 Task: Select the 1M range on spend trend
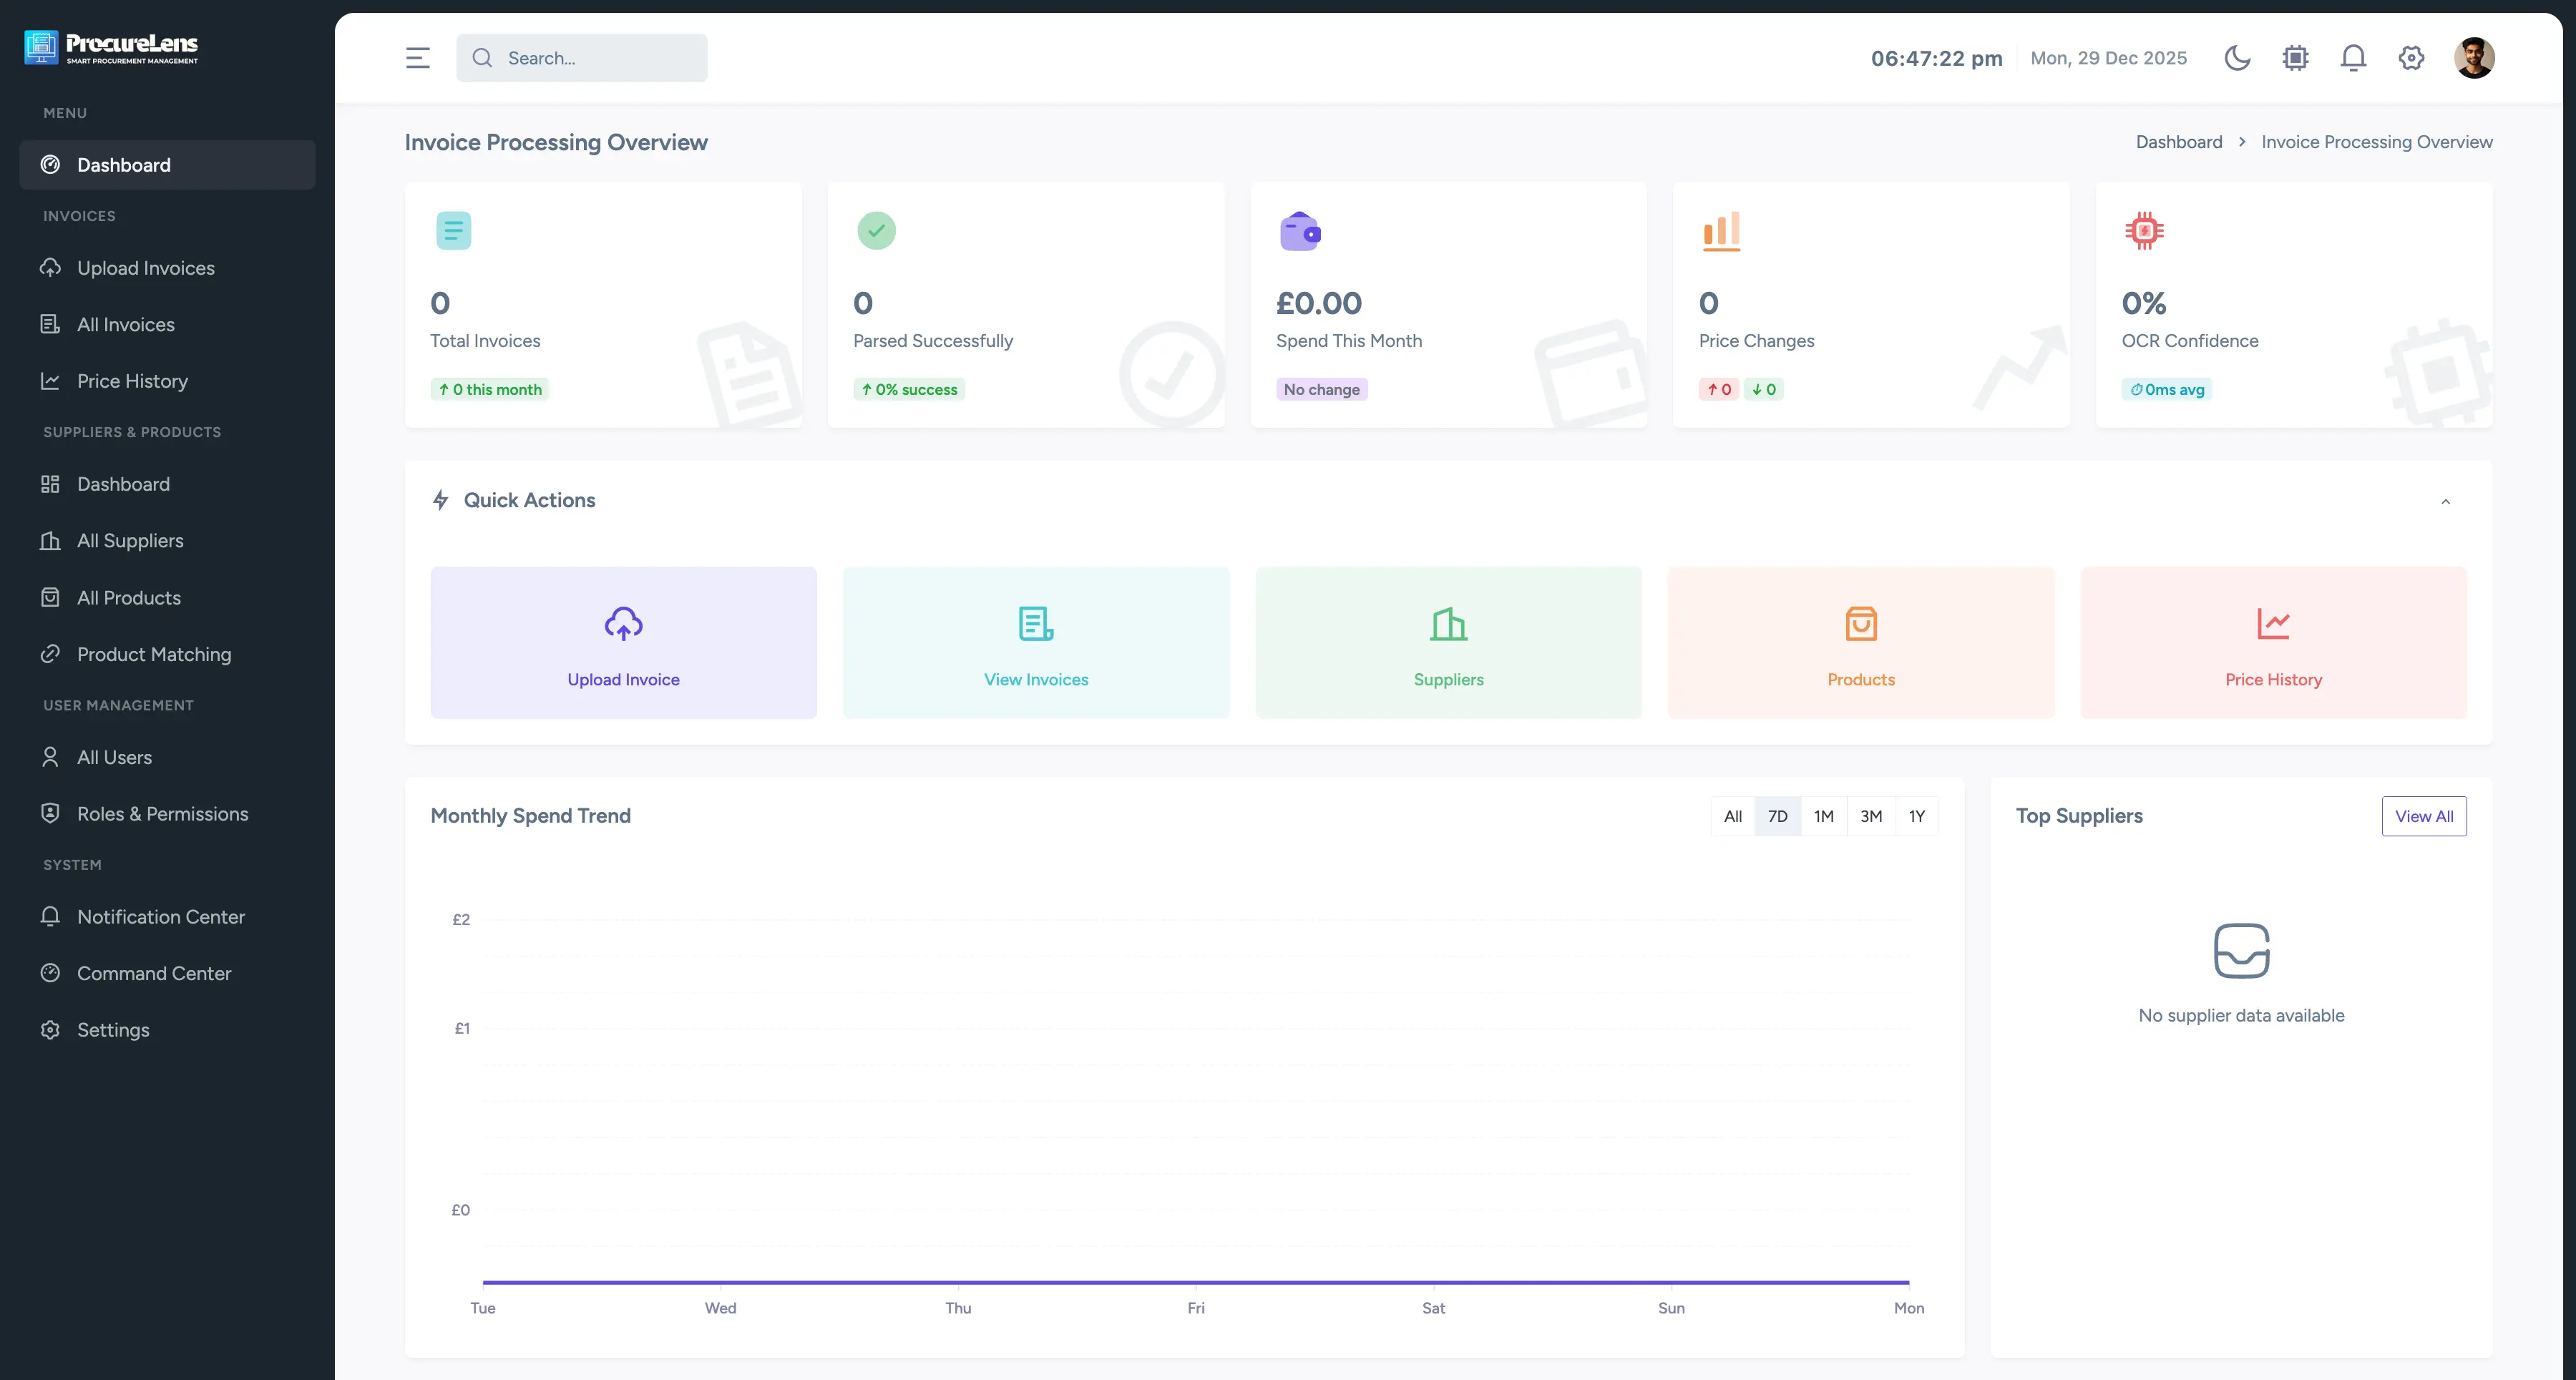pyautogui.click(x=1824, y=816)
